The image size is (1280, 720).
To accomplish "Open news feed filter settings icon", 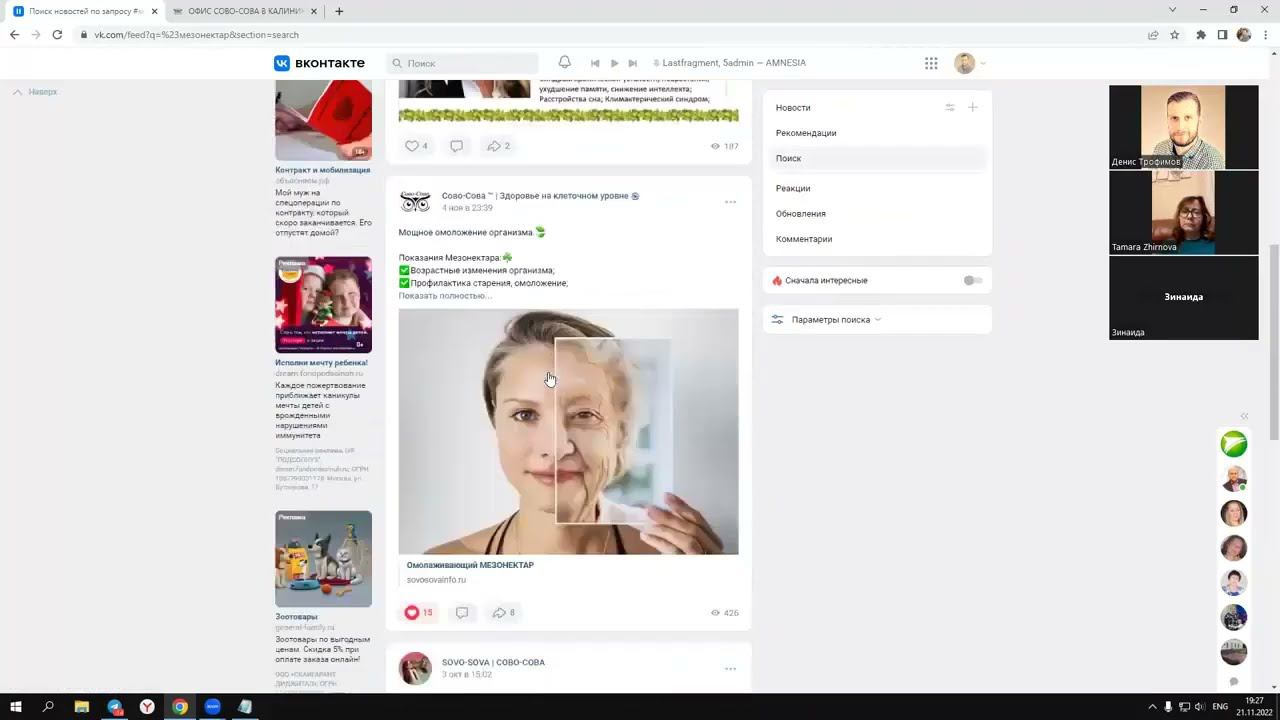I will coord(950,107).
